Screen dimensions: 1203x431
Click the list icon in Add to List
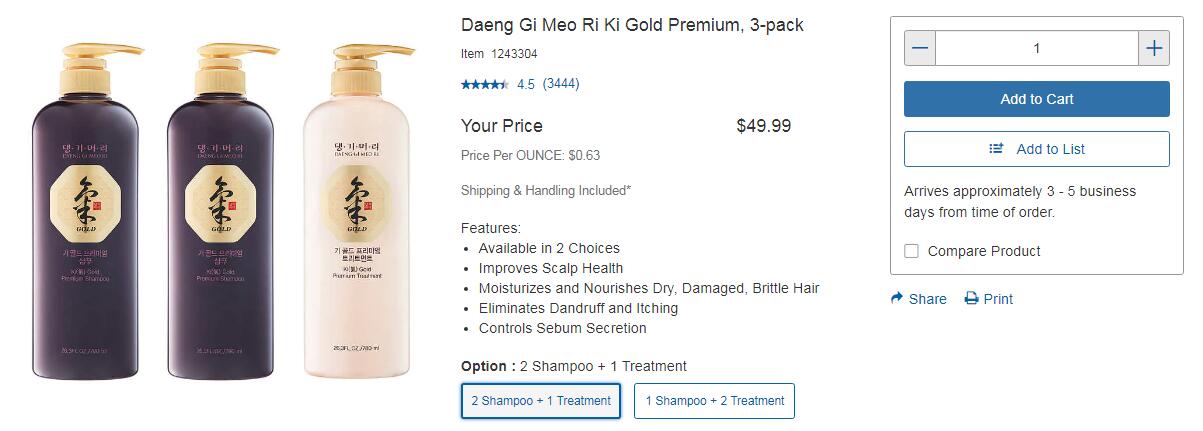[x=996, y=149]
